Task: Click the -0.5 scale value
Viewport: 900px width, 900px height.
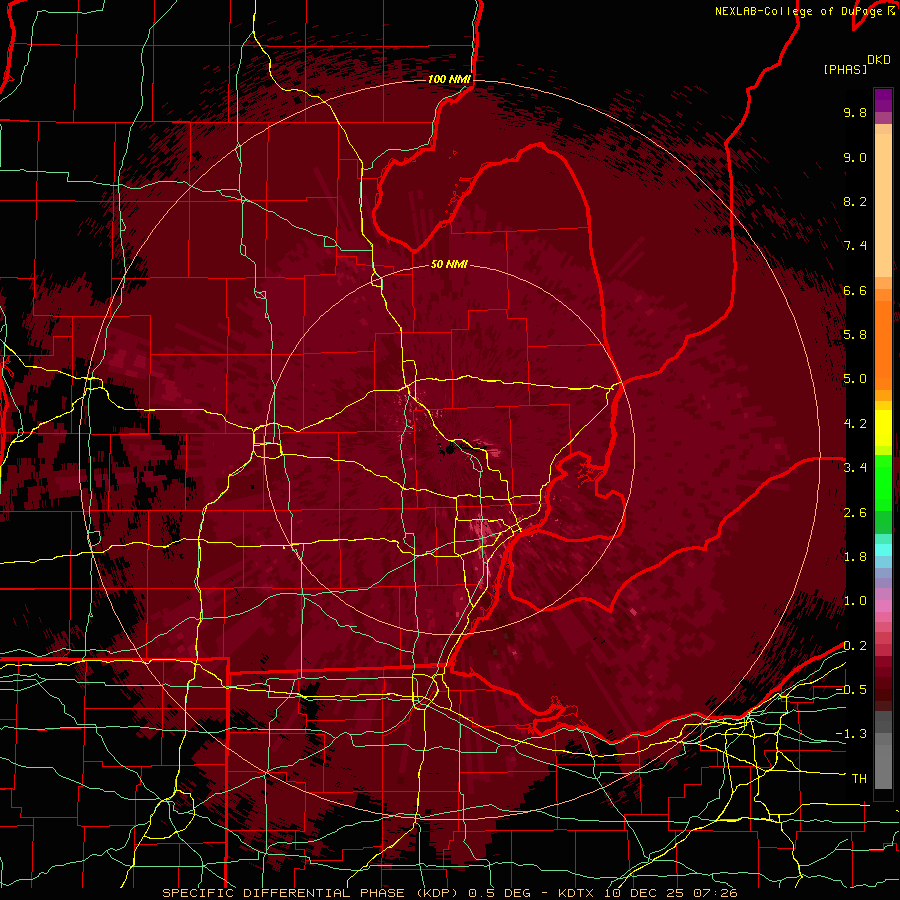Action: (851, 690)
